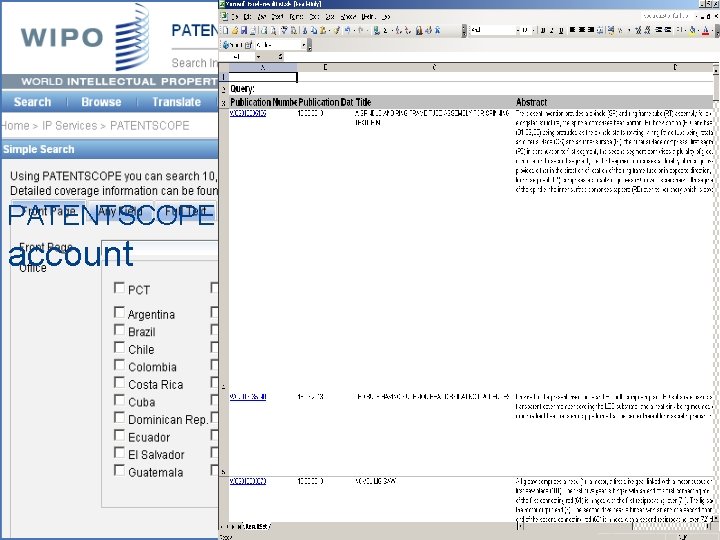Follow the IP Services breadcrumb link
720x540 pixels.
point(70,125)
